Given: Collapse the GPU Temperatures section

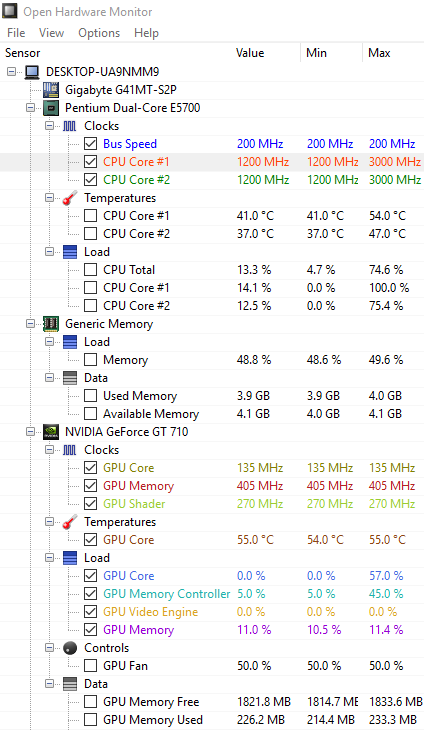Looking at the screenshot, I should (49, 522).
